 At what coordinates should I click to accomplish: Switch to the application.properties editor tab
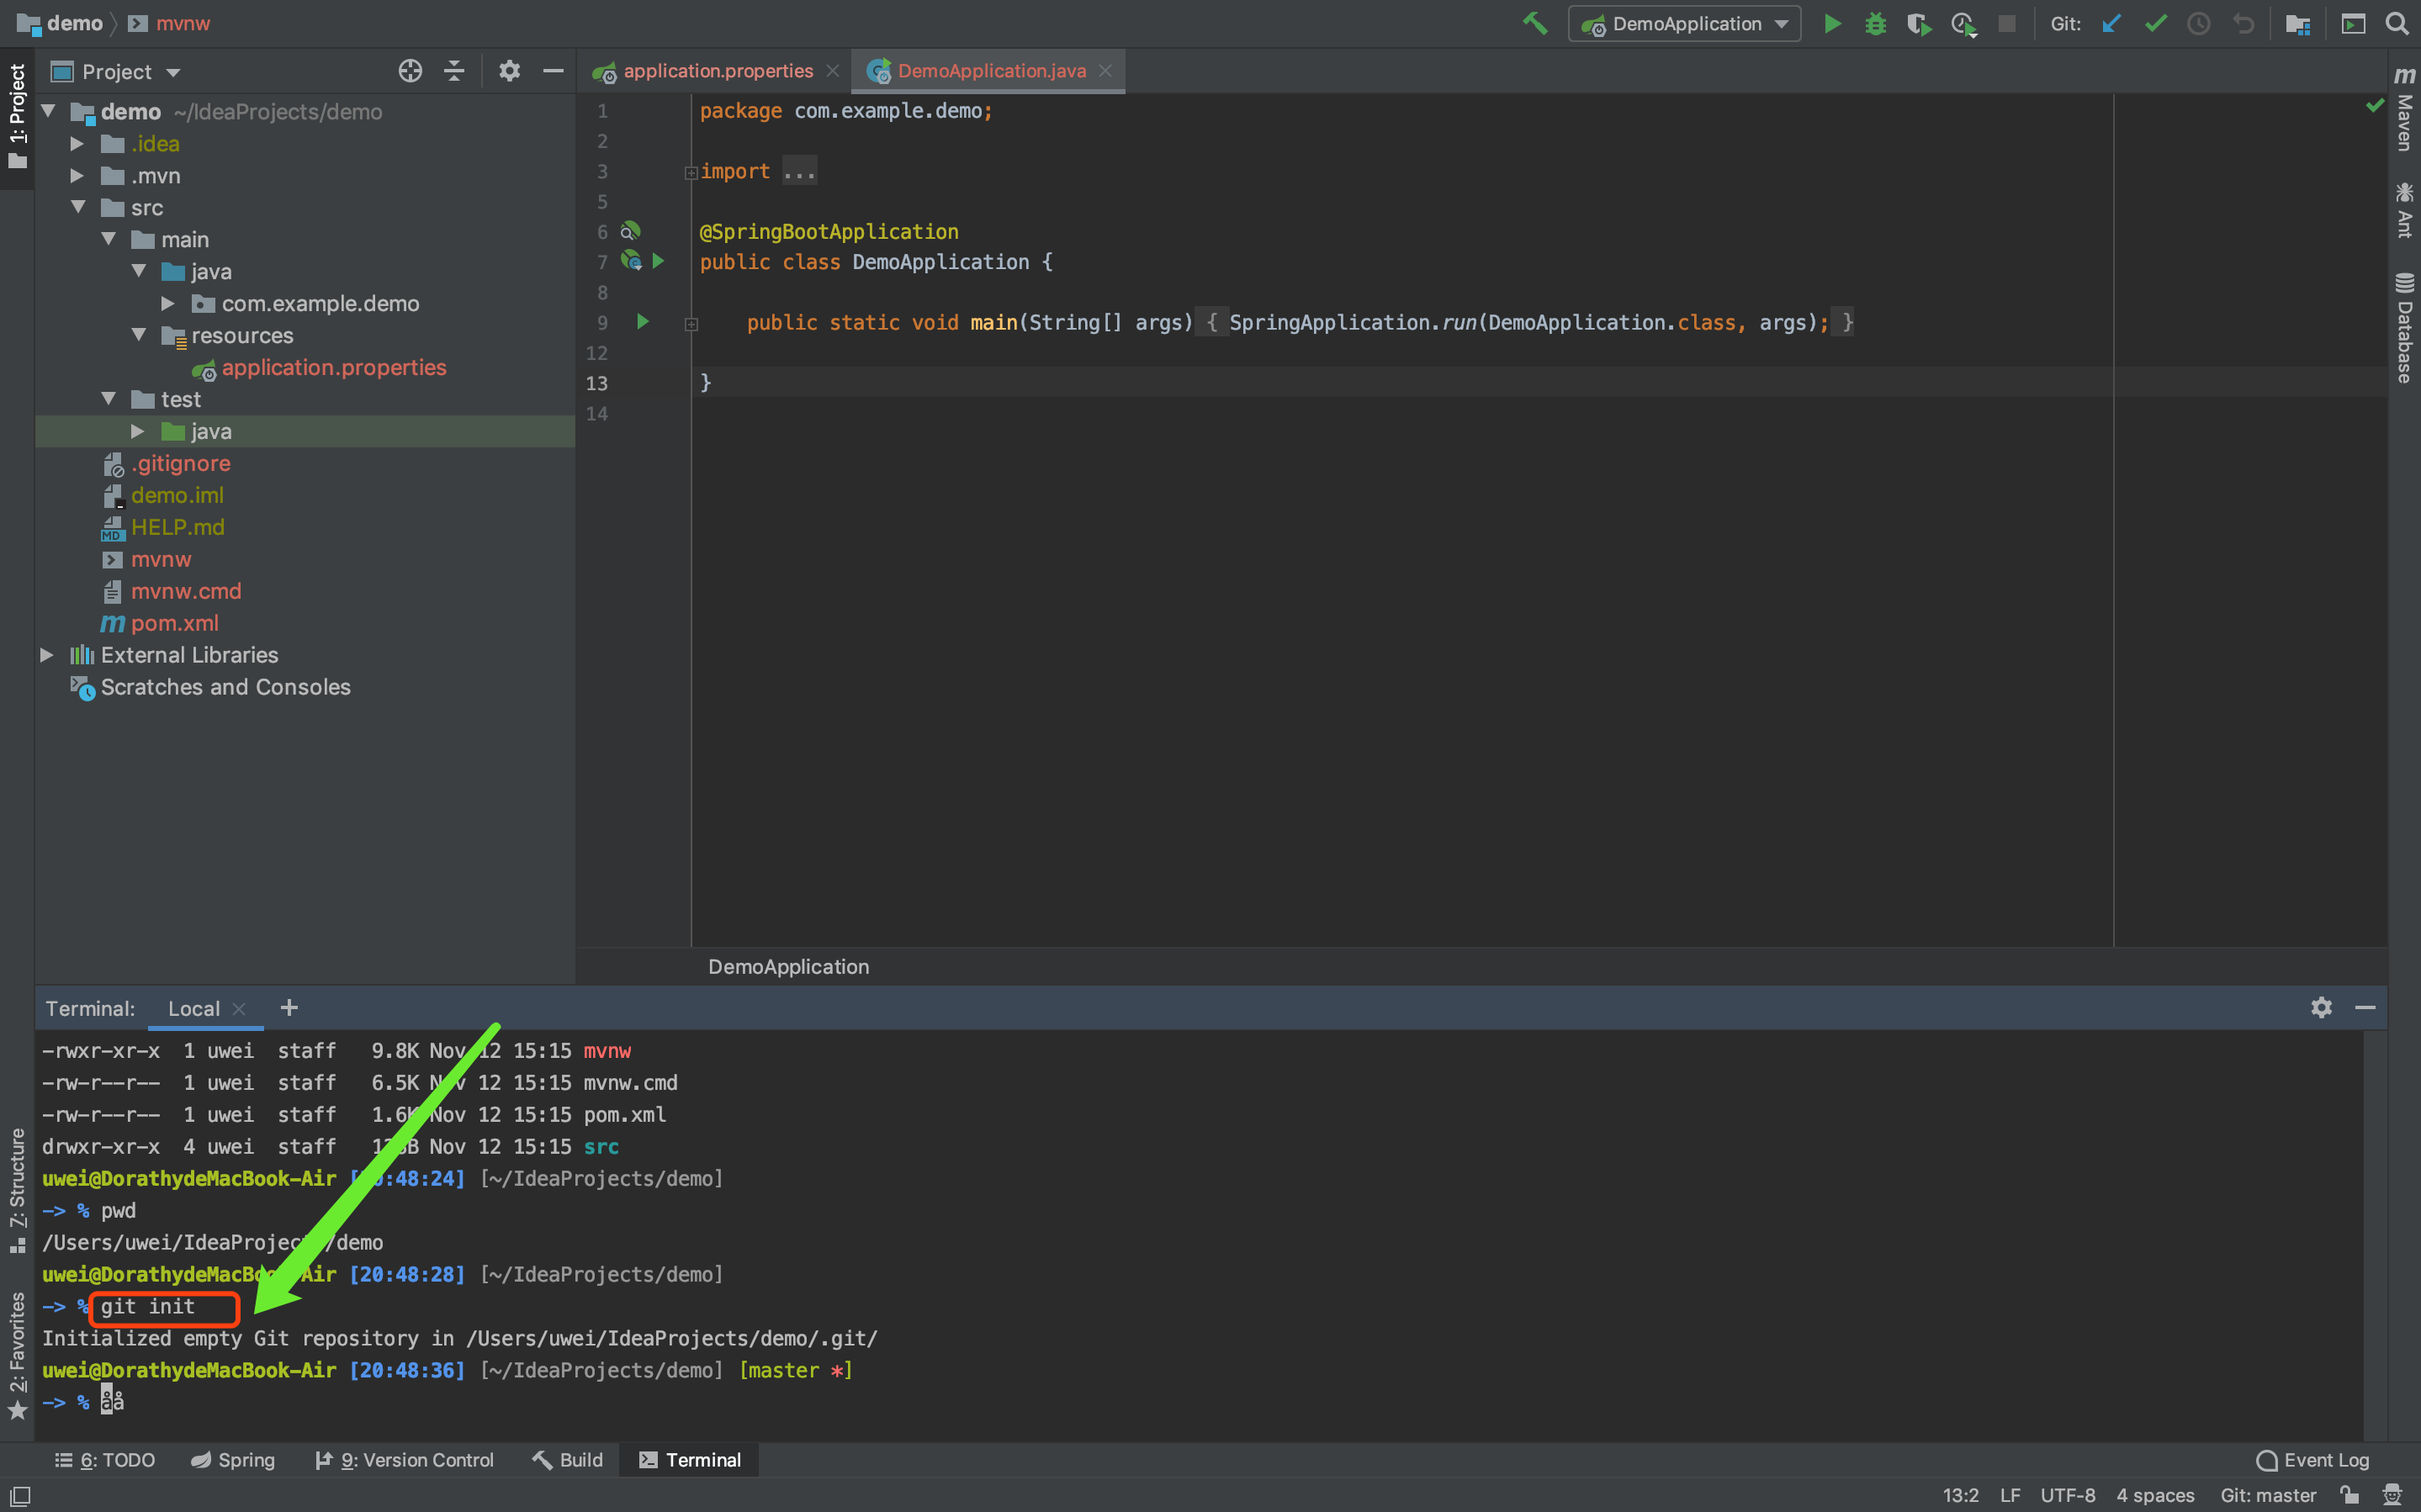coord(717,71)
